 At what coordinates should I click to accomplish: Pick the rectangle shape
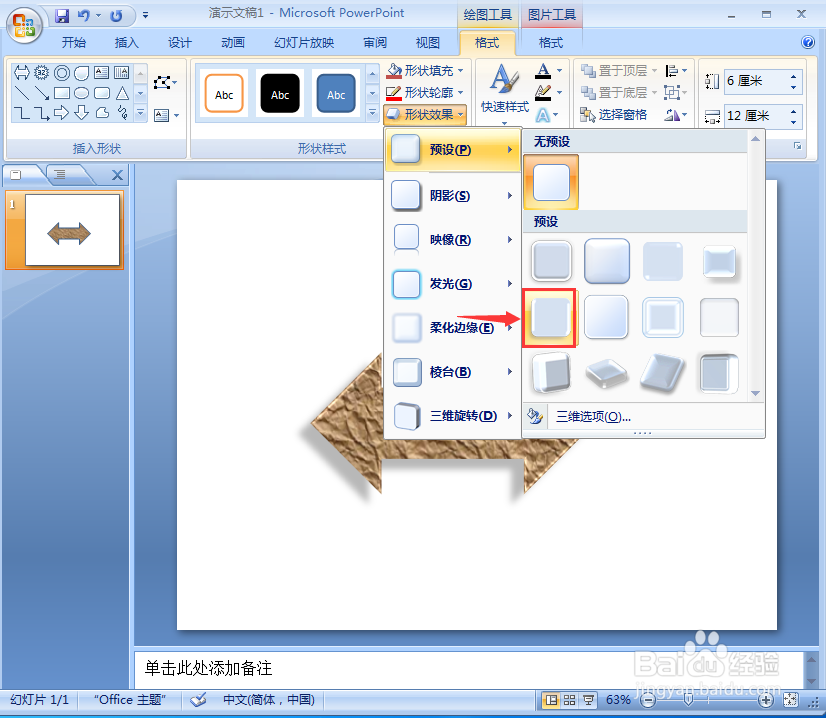pyautogui.click(x=62, y=93)
